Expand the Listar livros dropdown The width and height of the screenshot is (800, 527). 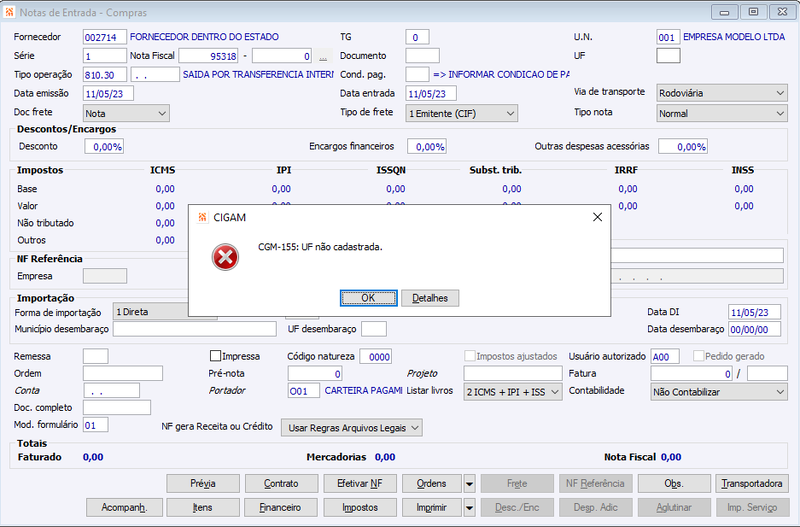pyautogui.click(x=513, y=392)
